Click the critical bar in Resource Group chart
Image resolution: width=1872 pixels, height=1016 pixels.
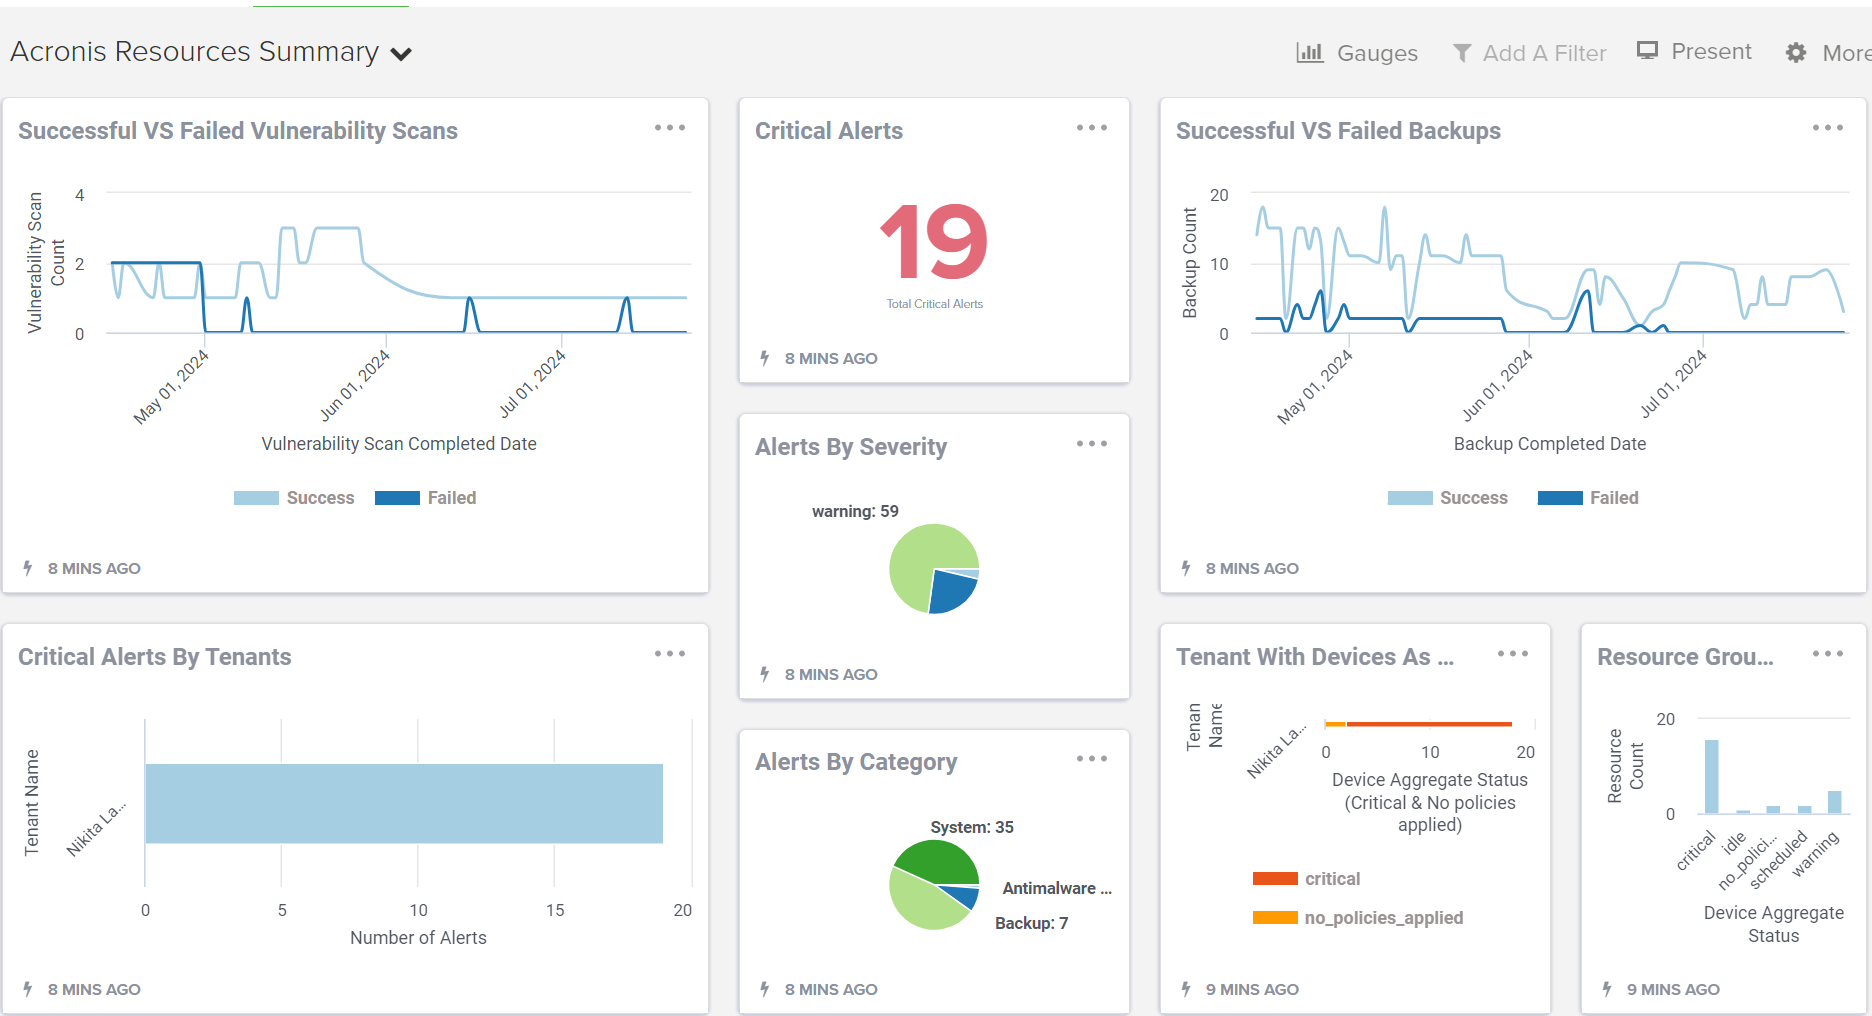pyautogui.click(x=1712, y=777)
